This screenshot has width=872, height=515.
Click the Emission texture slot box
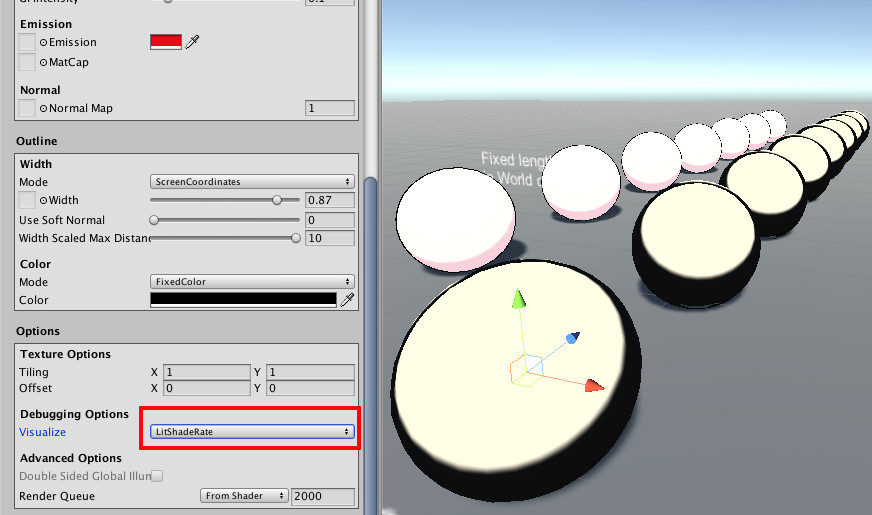(27, 42)
